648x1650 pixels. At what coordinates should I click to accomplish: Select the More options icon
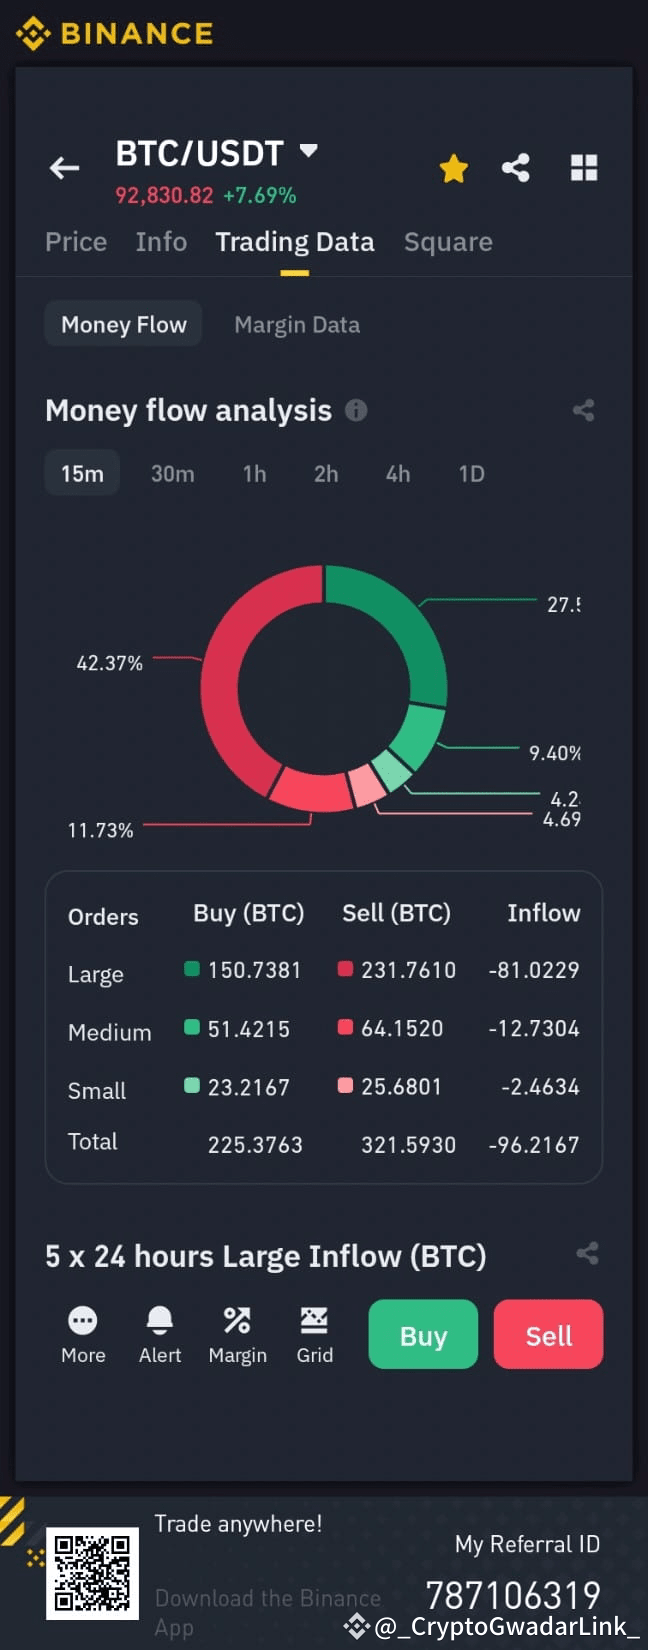click(x=83, y=1320)
